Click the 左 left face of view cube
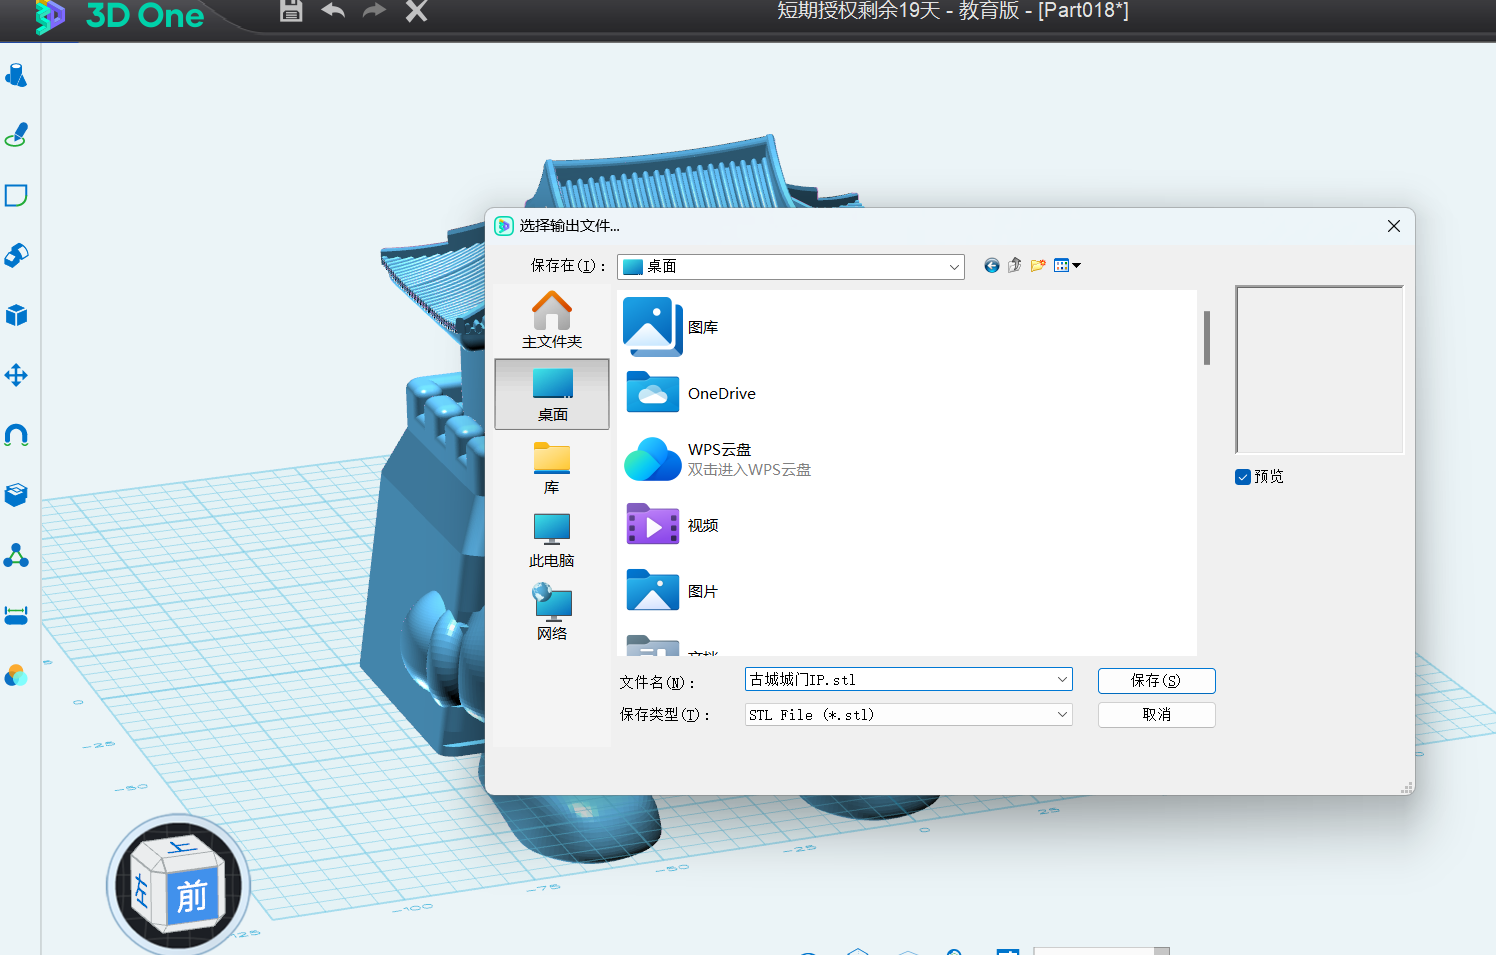Image resolution: width=1496 pixels, height=955 pixels. 143,889
